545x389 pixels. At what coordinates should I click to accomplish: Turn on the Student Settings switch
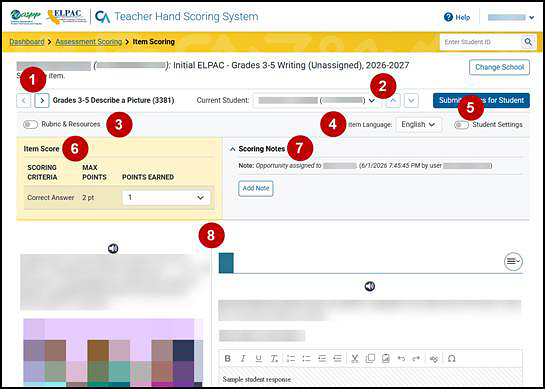462,125
